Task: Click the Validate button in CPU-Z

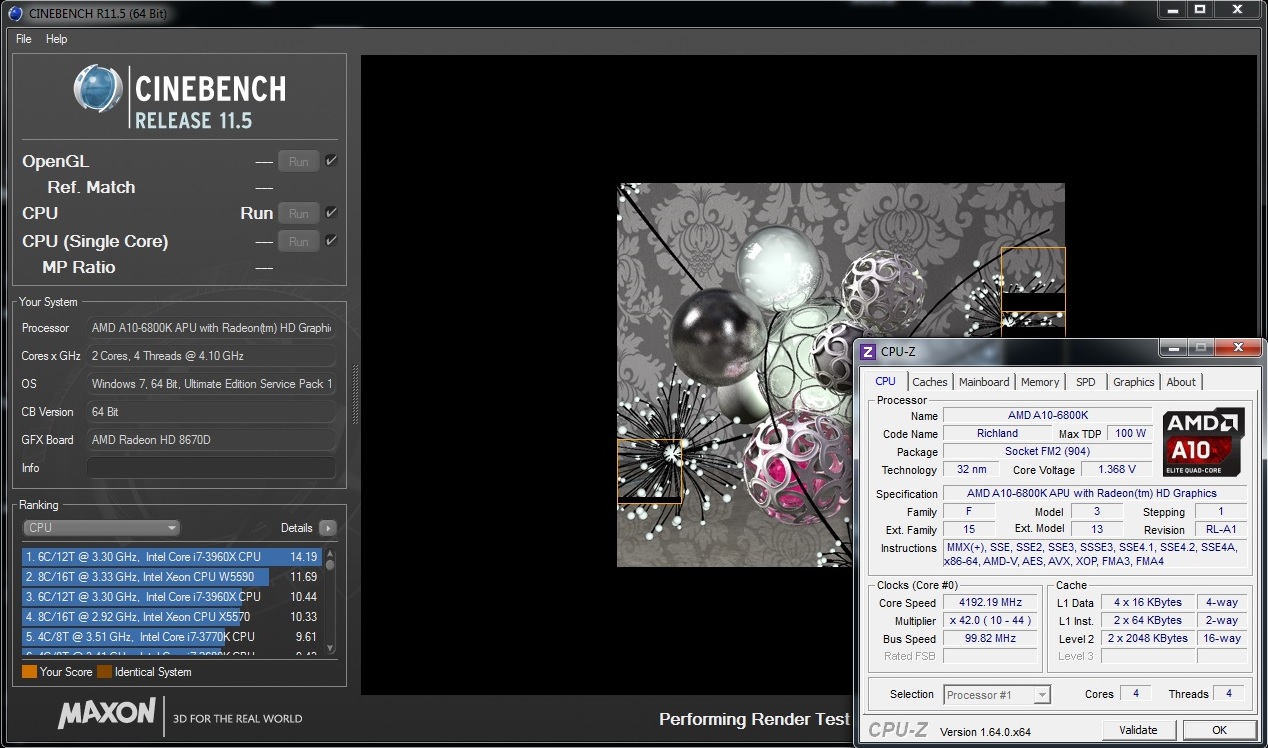Action: click(1139, 730)
